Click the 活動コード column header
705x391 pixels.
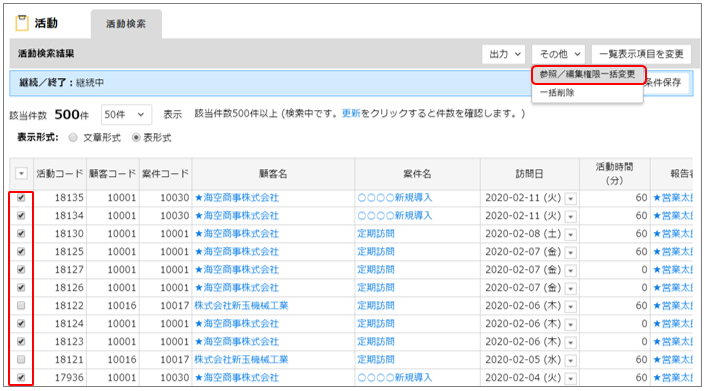click(60, 173)
